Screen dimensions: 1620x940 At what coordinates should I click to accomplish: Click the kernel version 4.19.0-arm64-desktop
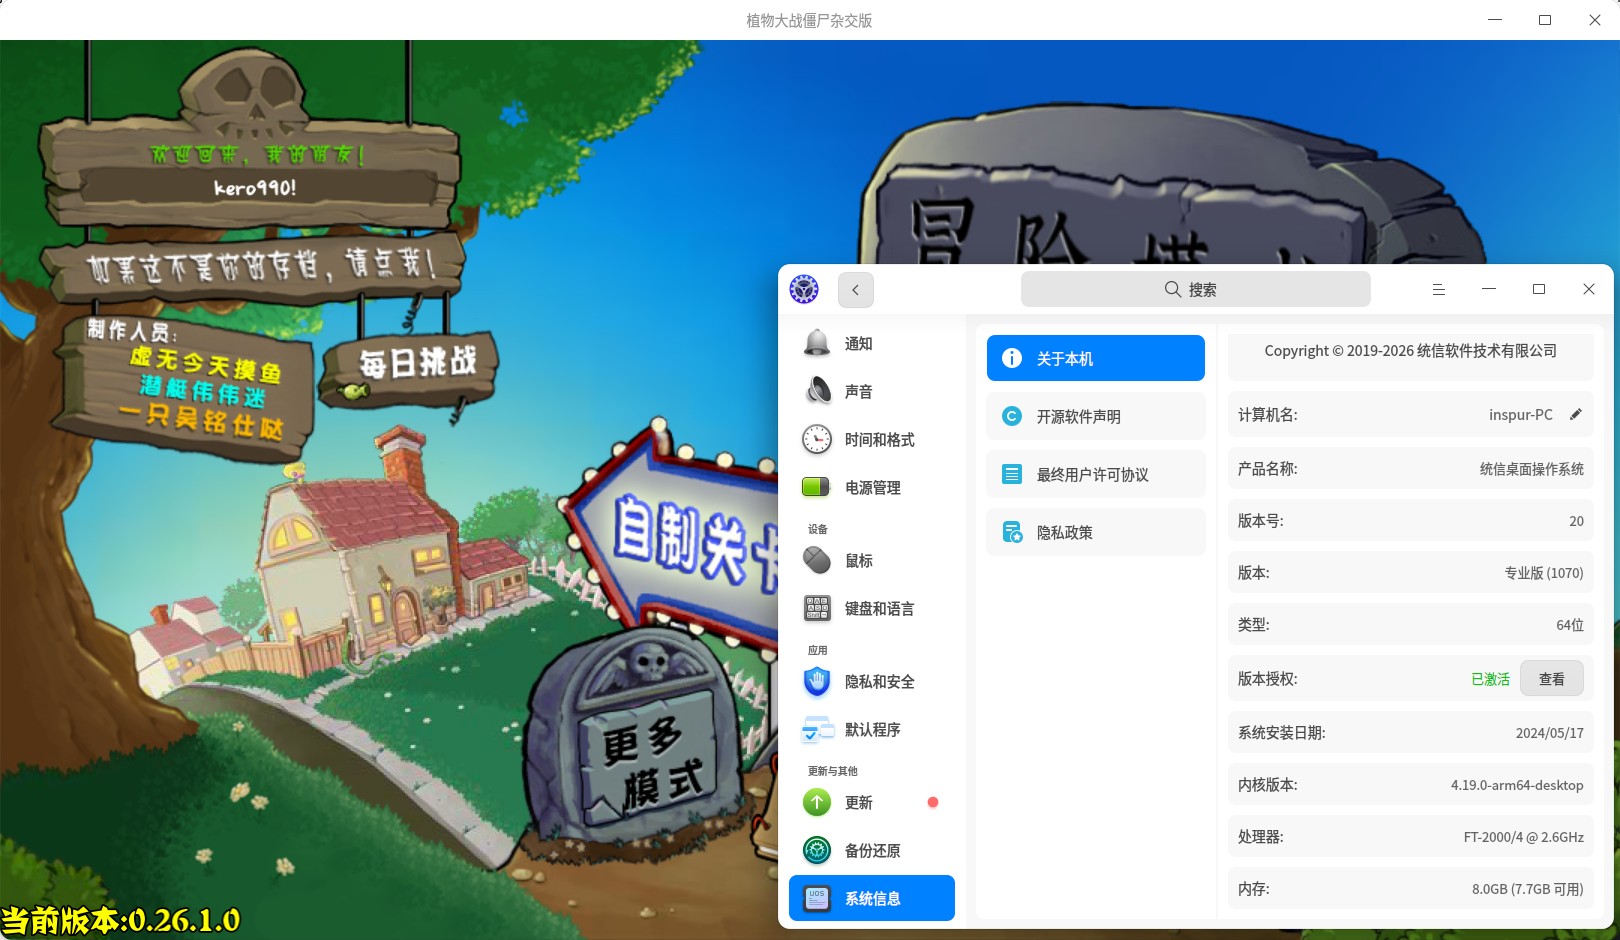[1517, 785]
